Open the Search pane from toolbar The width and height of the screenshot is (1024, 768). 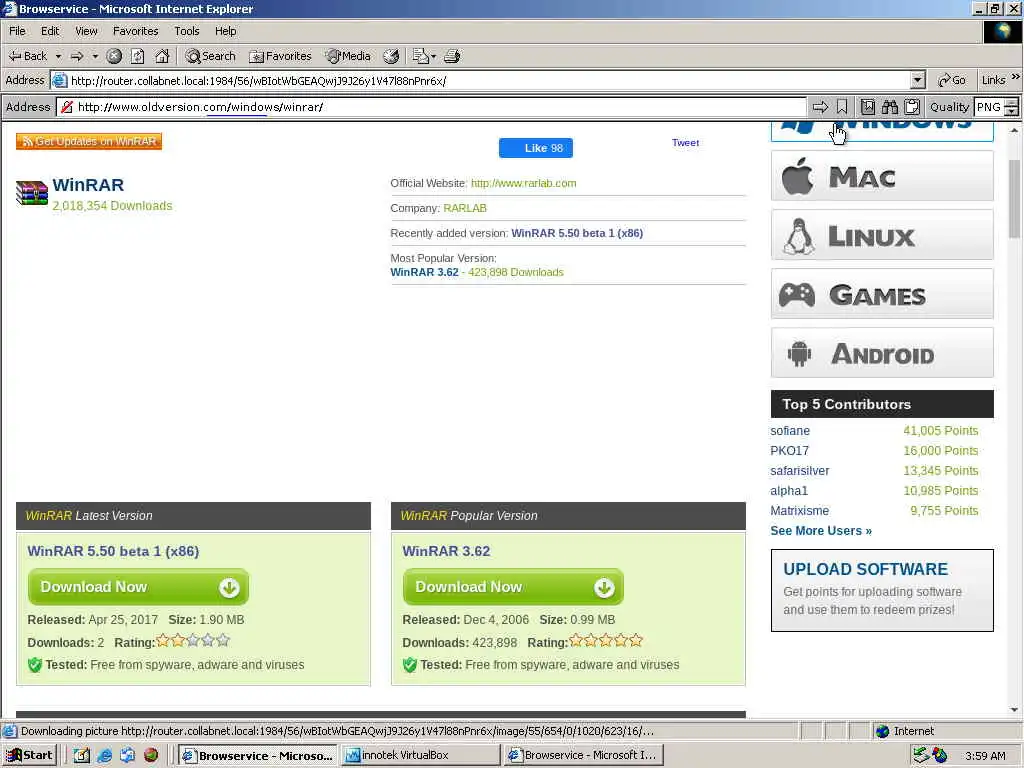point(210,56)
